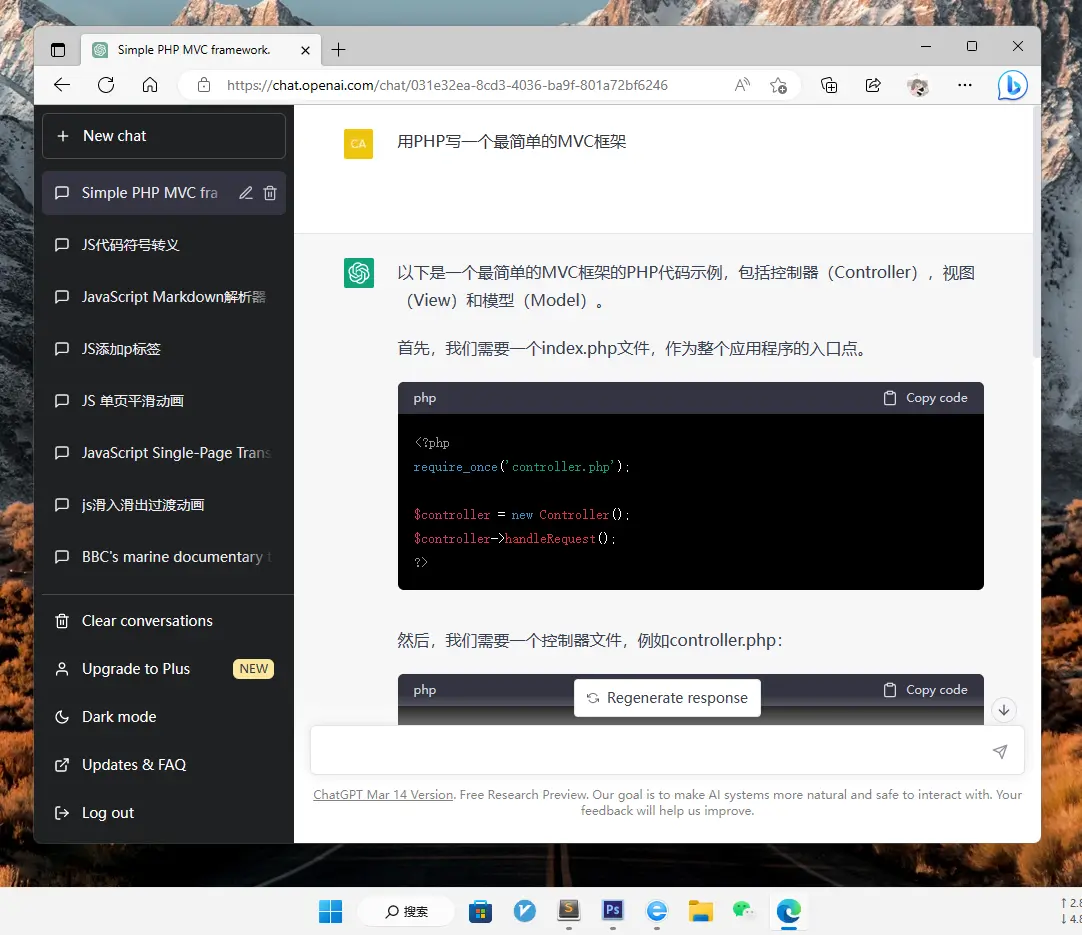Open a new browser tab
1082x935 pixels.
pyautogui.click(x=338, y=50)
